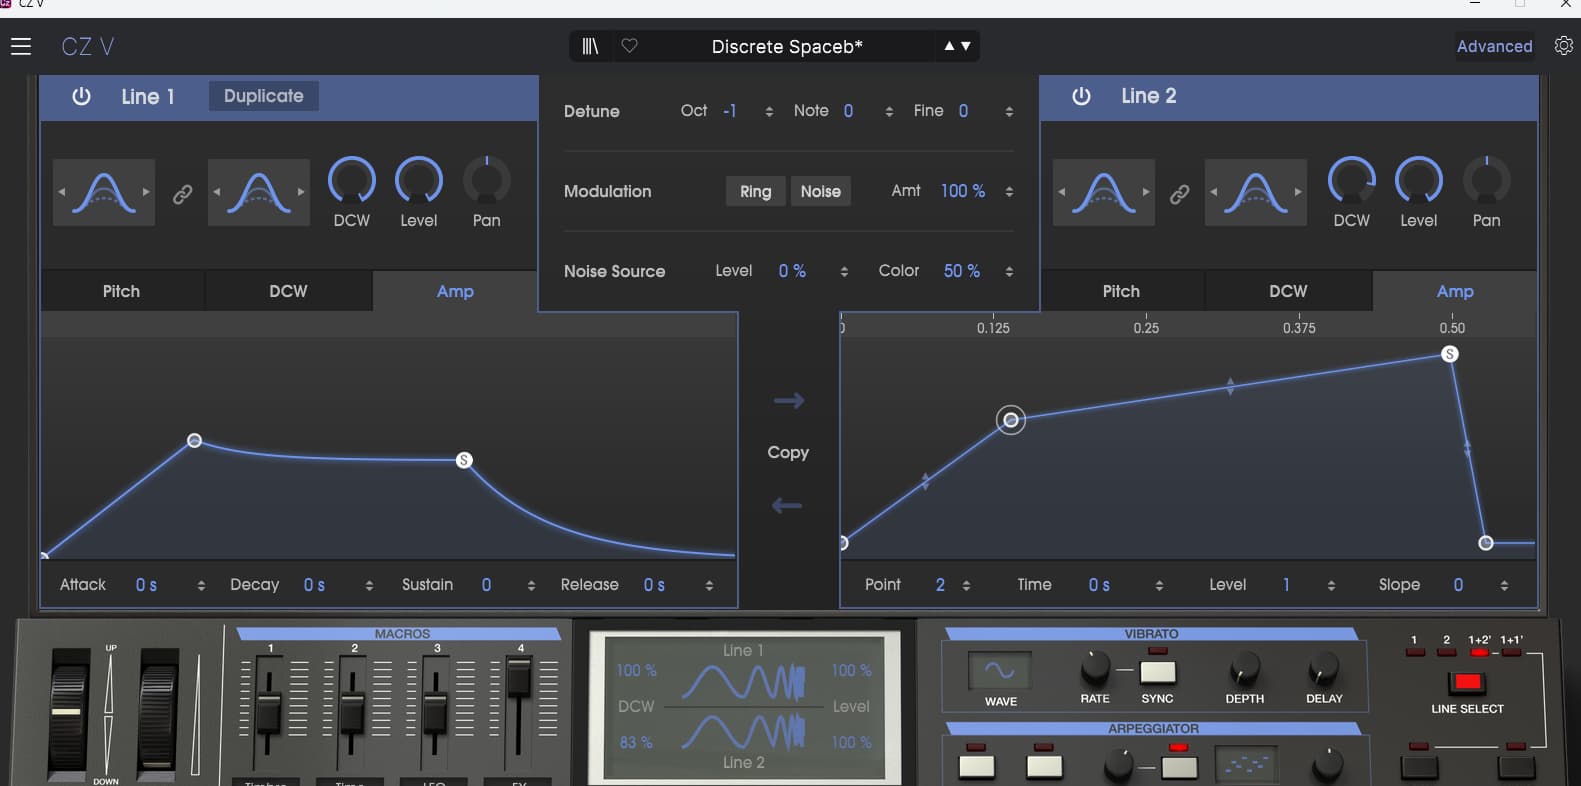The height and width of the screenshot is (786, 1581).
Task: Select Line 2 envelope sustain point S
Action: point(1450,354)
